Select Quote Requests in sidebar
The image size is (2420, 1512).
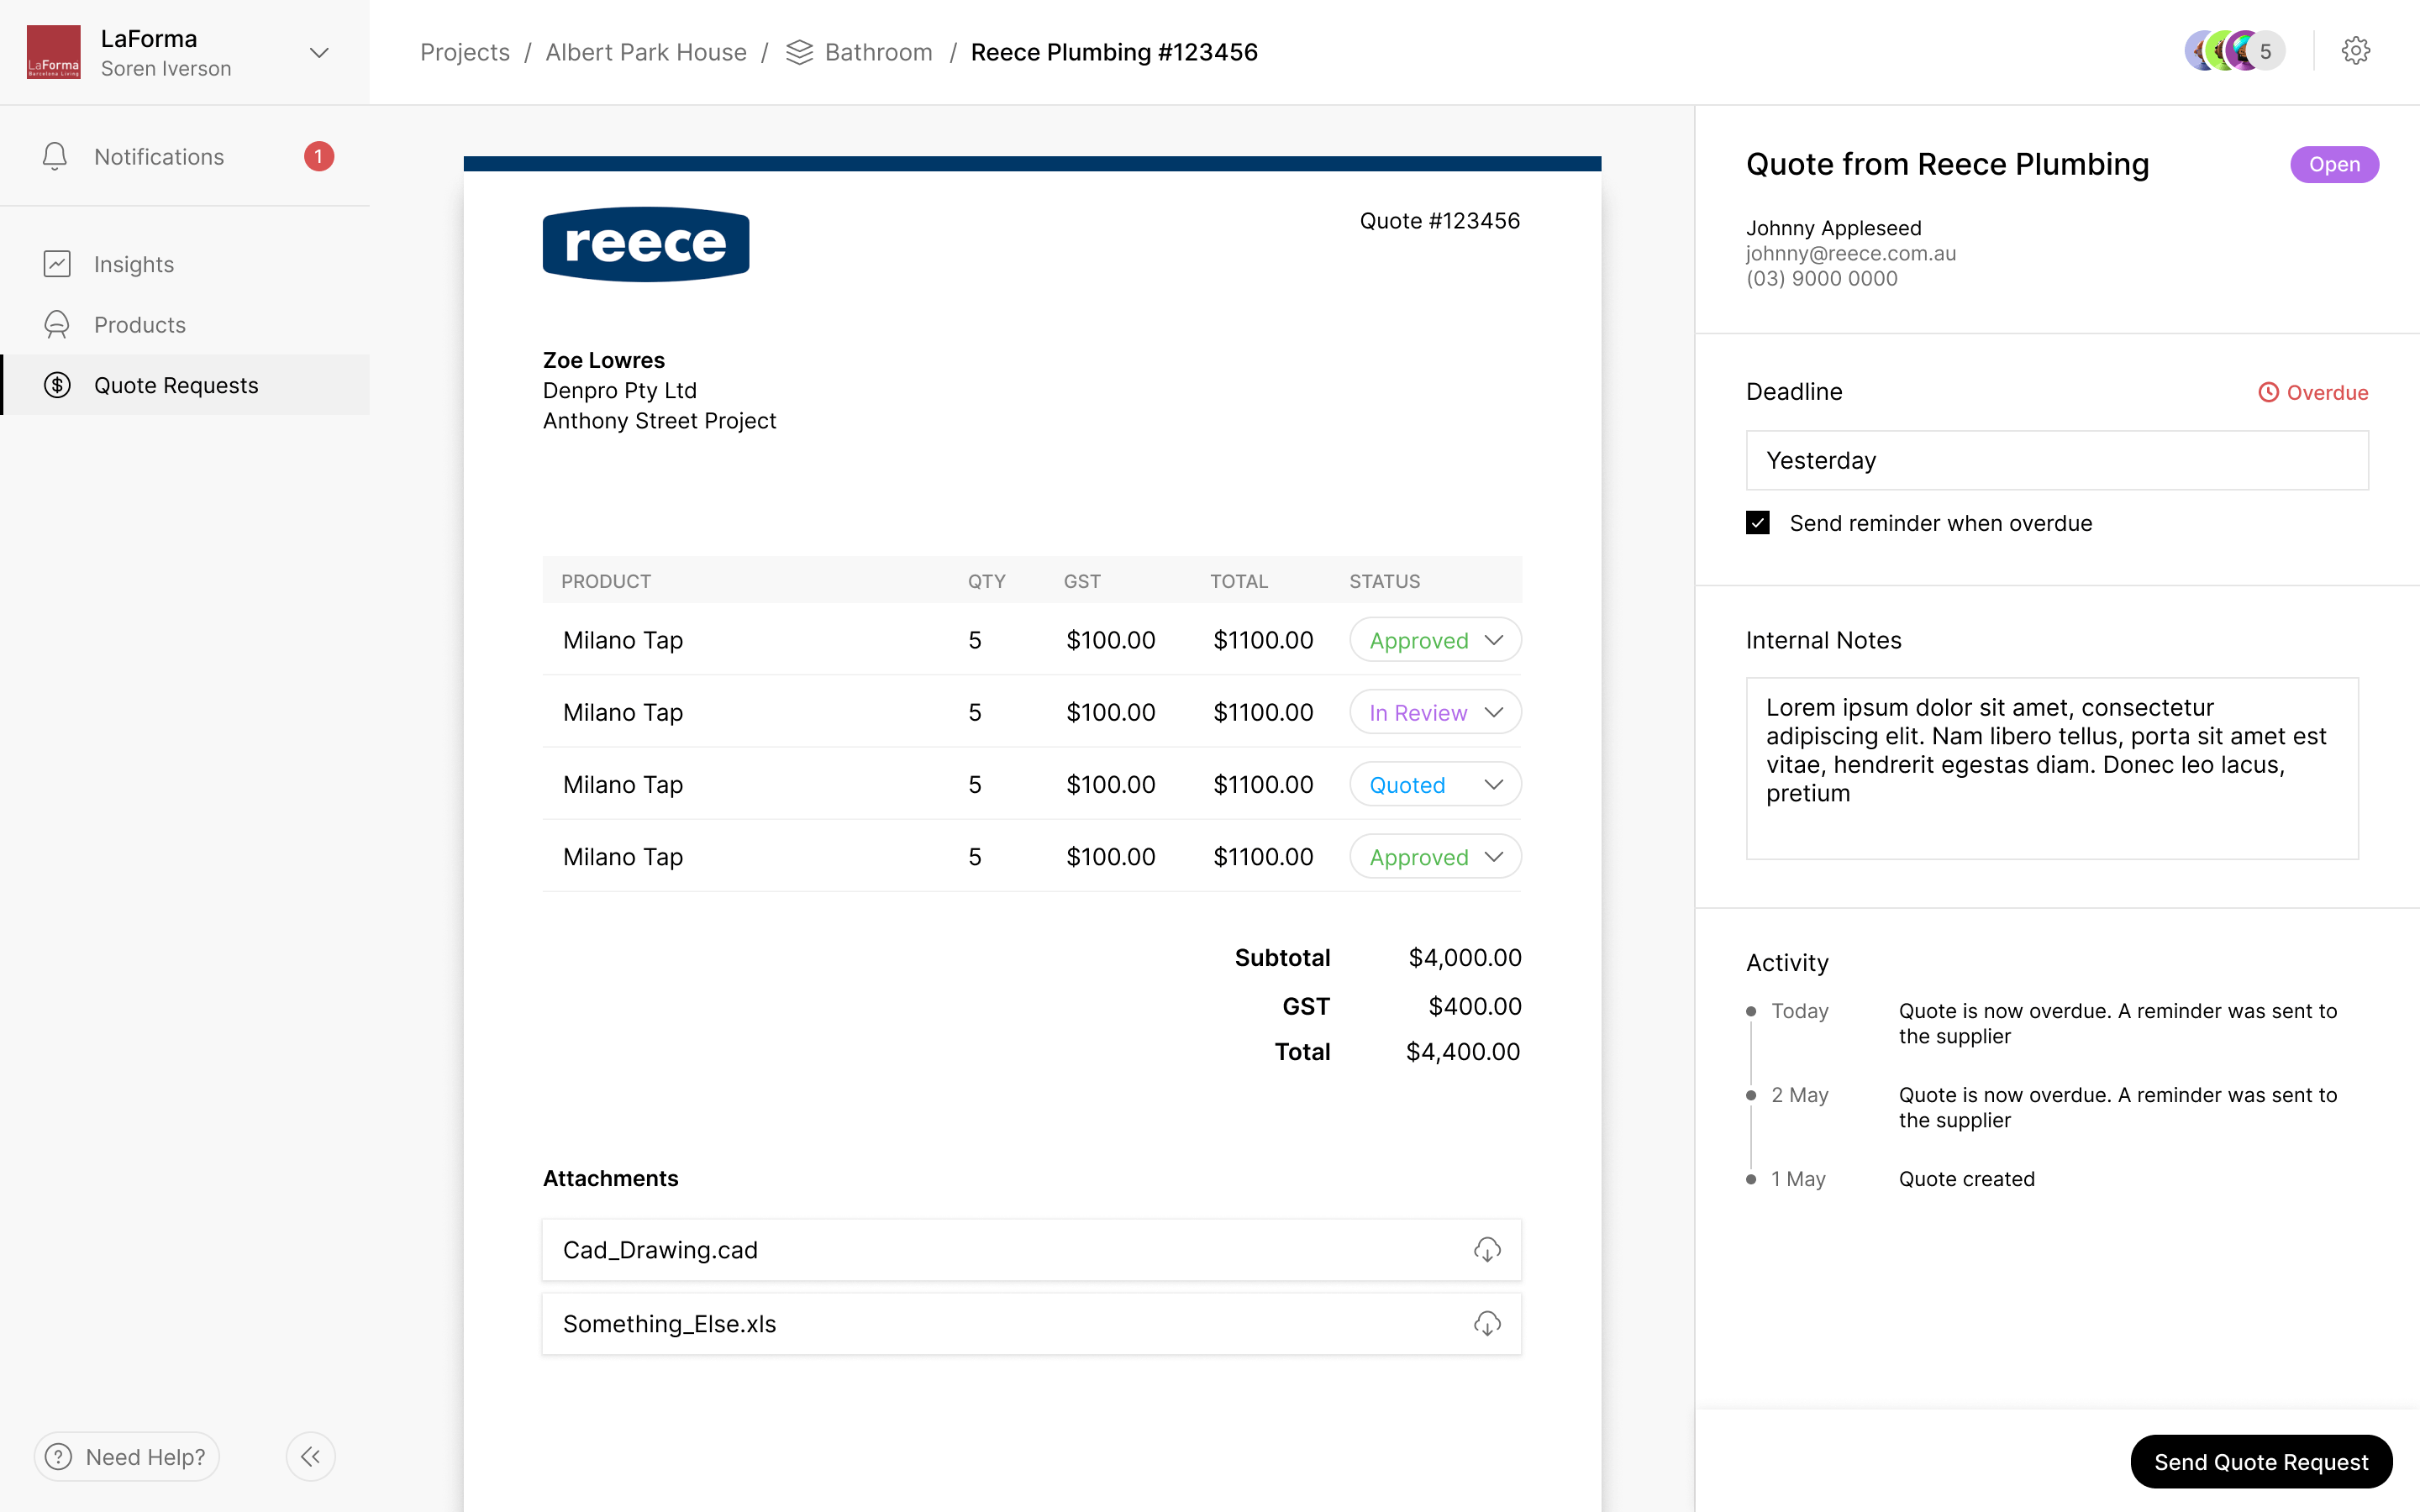click(x=176, y=386)
